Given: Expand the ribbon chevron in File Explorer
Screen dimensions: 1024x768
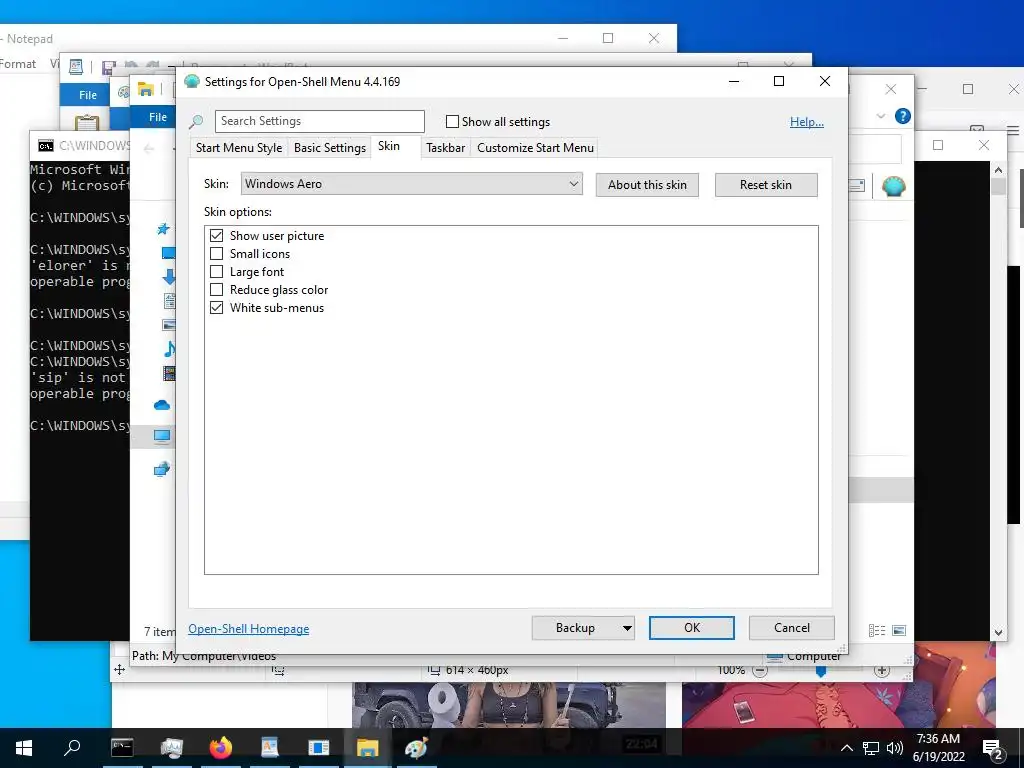Looking at the screenshot, I should coord(880,116).
